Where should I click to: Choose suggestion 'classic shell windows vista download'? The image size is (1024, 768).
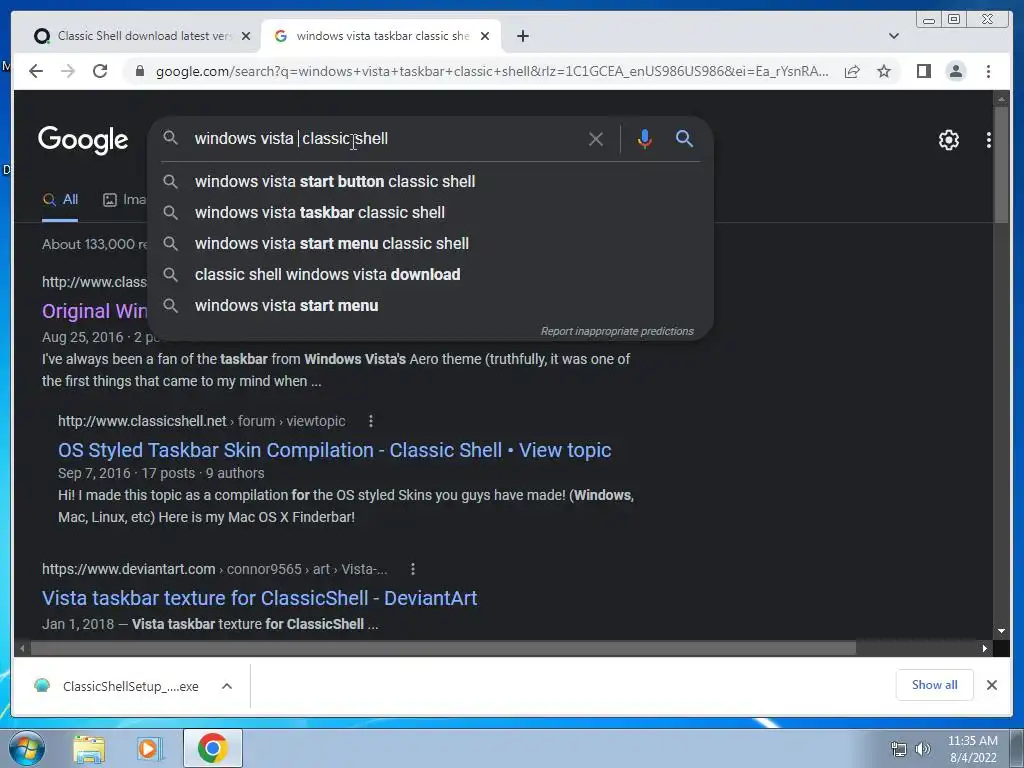click(430, 274)
